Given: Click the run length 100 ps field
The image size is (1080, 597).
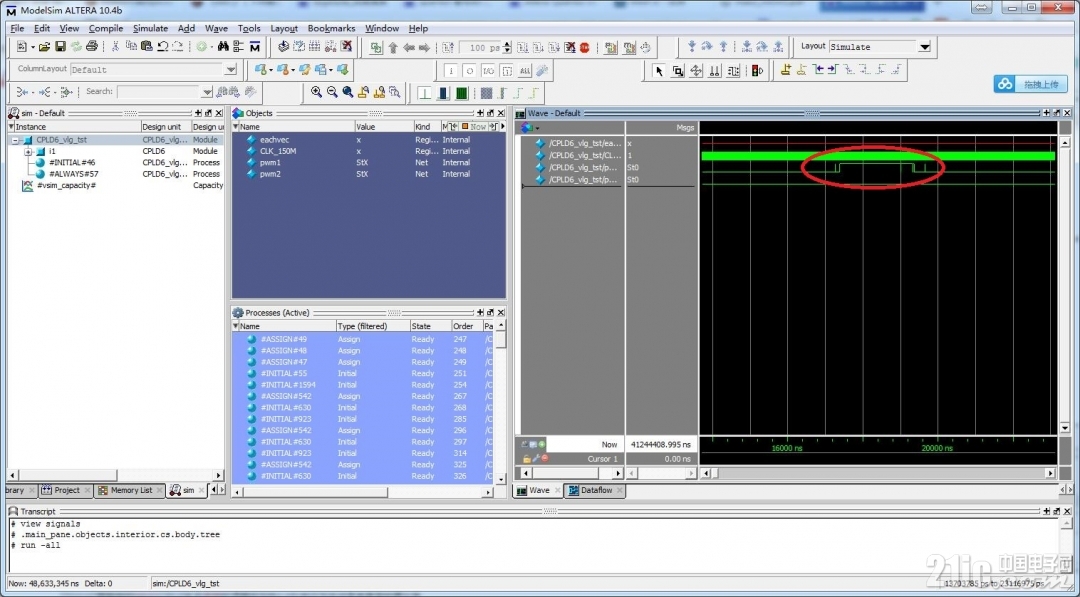Looking at the screenshot, I should [x=481, y=48].
